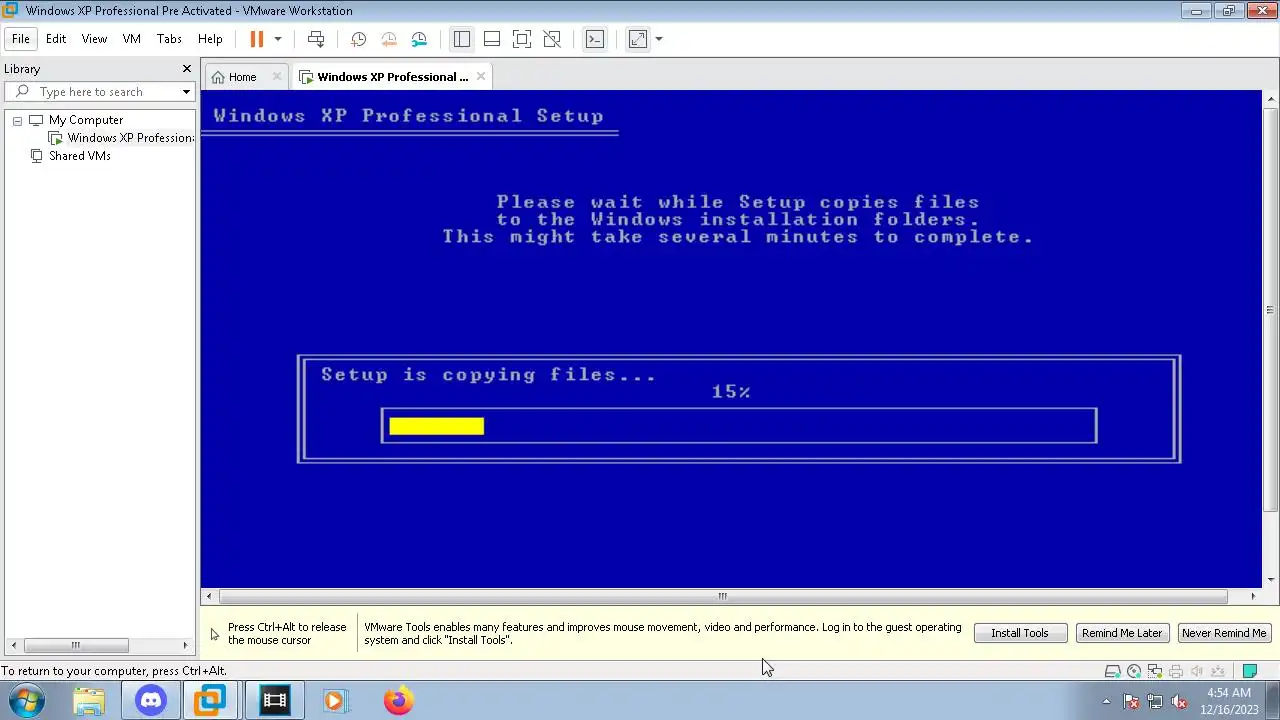Click the library panel horizontal scrollbar
This screenshot has height=720, width=1280.
tap(75, 645)
